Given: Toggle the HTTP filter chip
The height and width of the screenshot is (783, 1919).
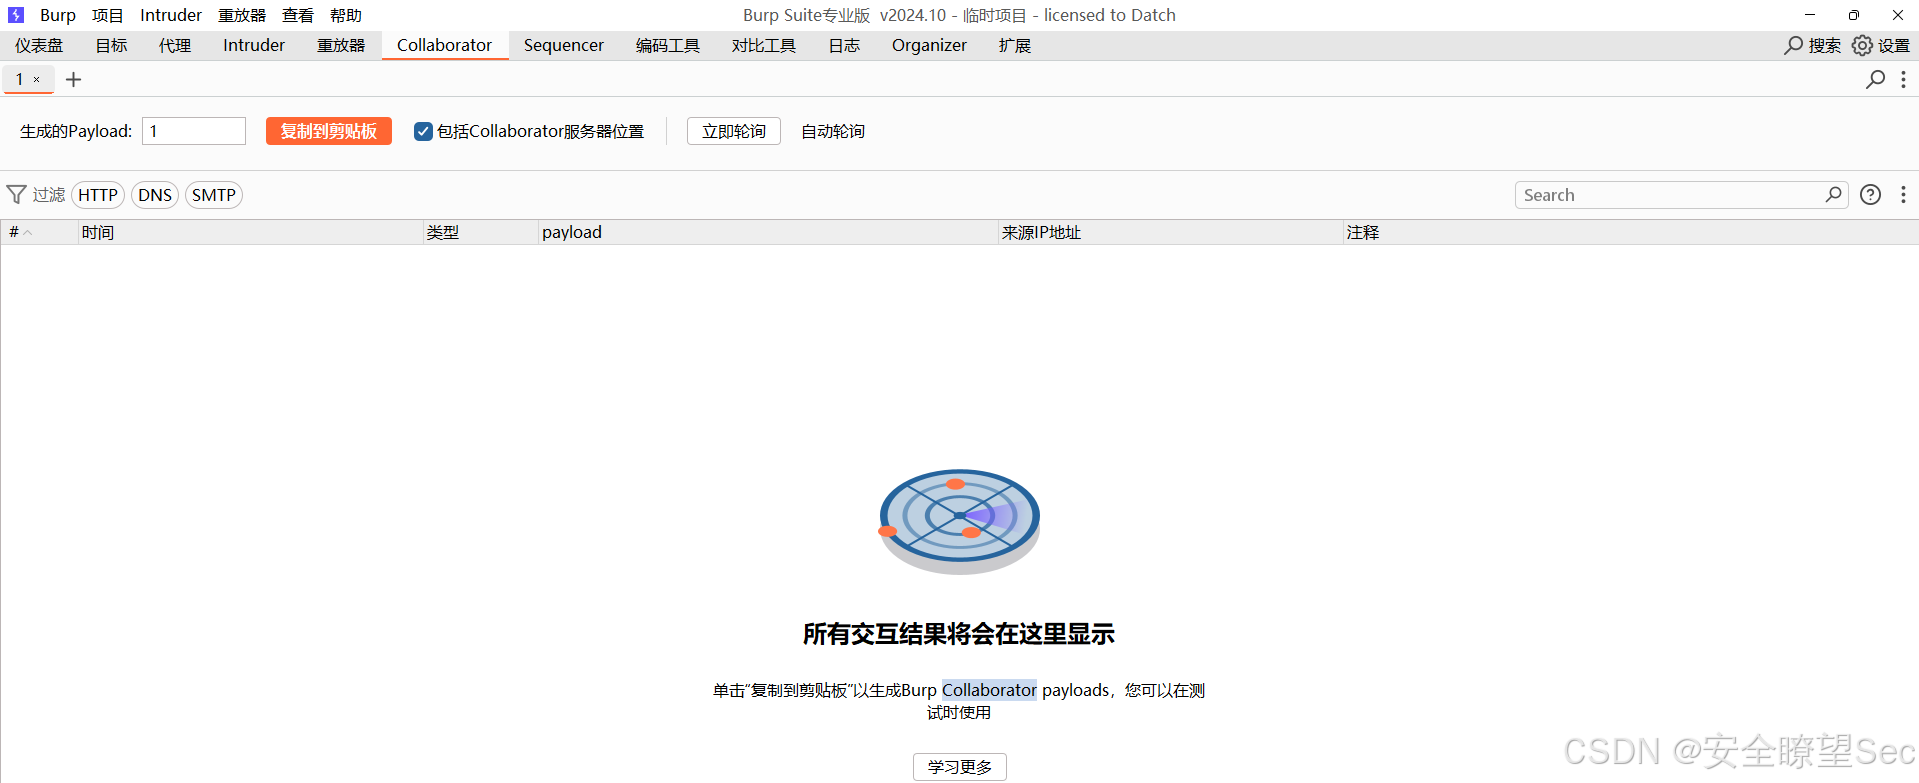Looking at the screenshot, I should (x=98, y=195).
